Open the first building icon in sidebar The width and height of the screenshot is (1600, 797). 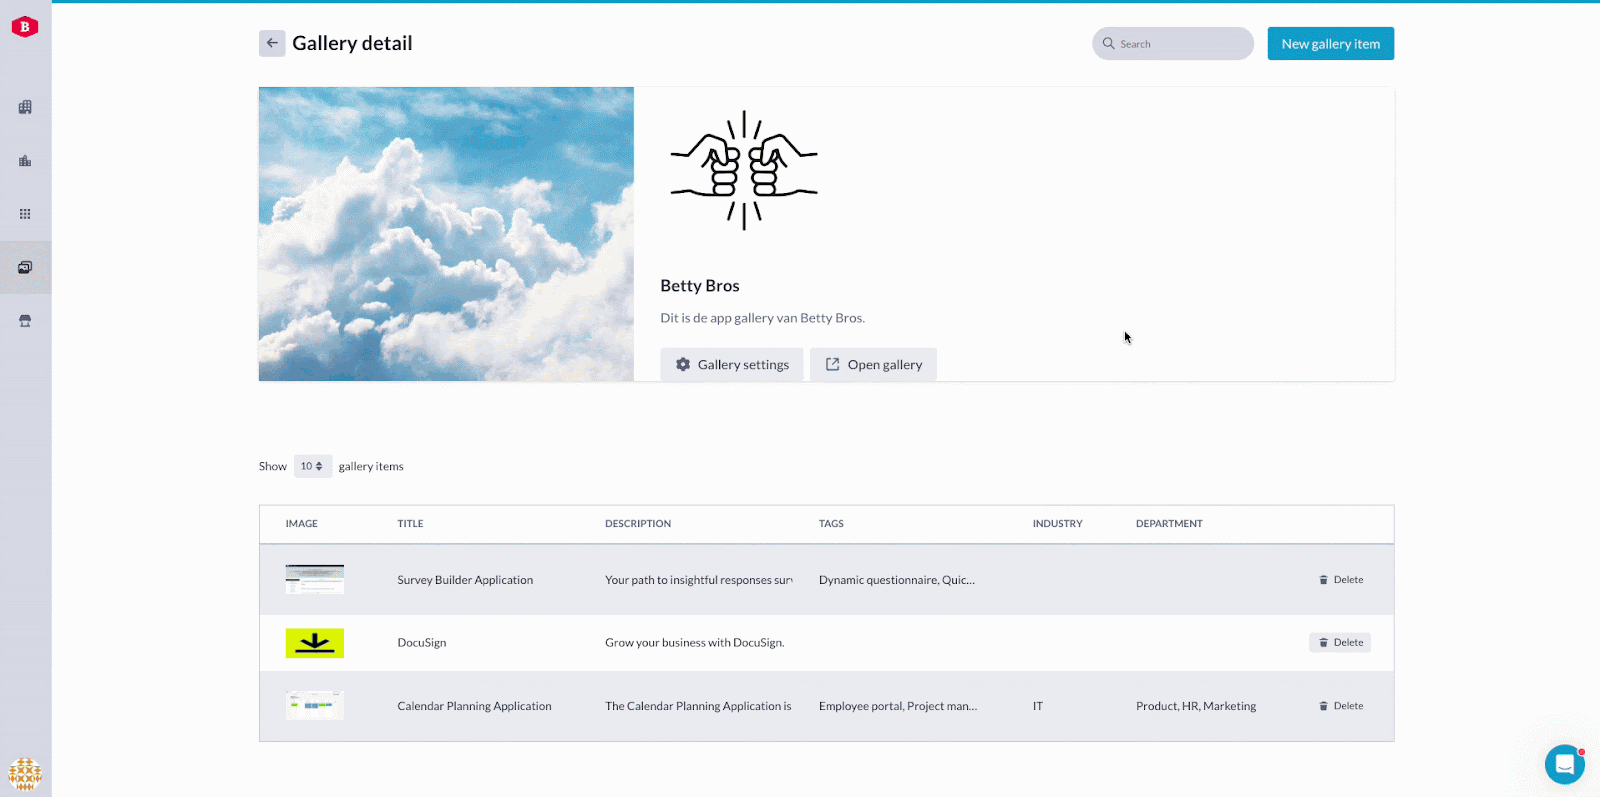25,107
